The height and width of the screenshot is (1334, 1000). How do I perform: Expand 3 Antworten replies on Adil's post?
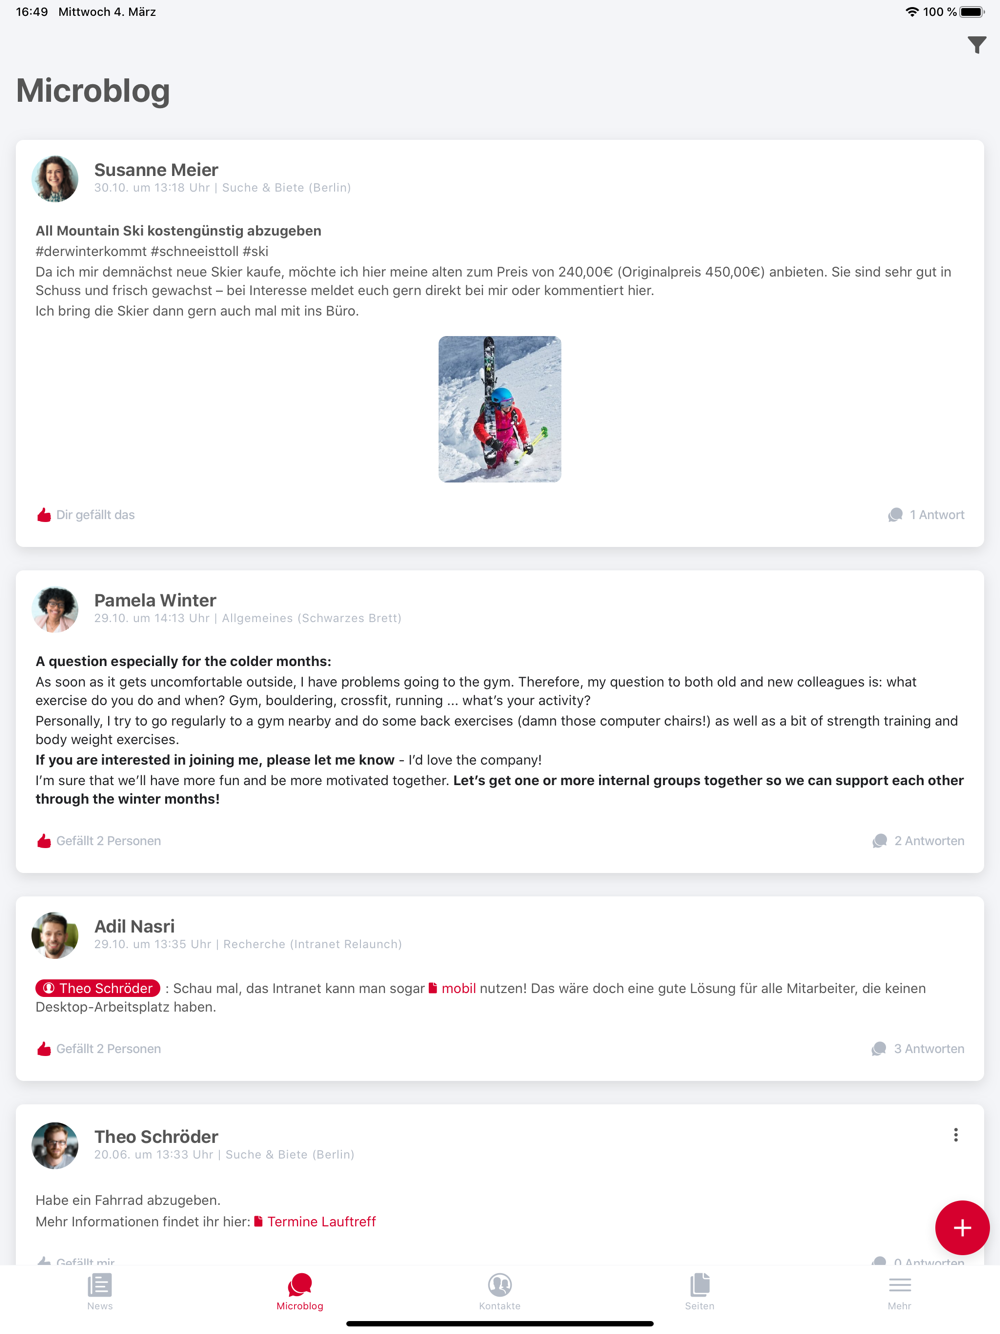coord(918,1049)
